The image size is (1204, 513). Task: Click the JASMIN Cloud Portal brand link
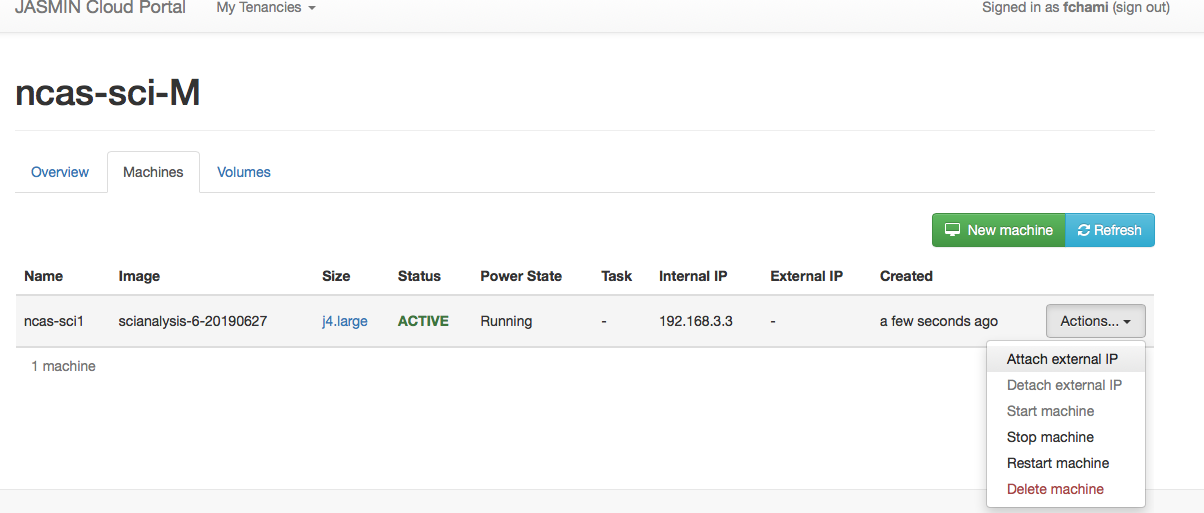click(100, 7)
